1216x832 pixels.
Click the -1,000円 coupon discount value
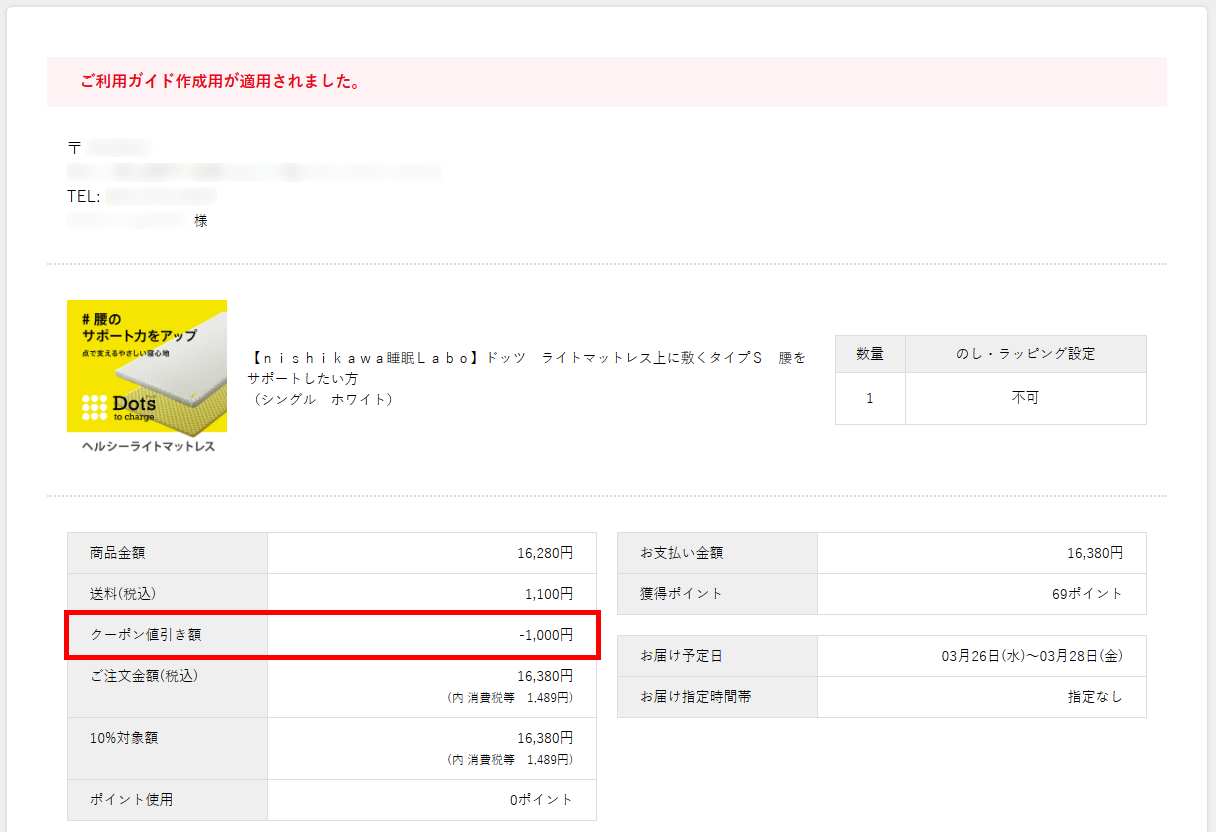click(546, 635)
